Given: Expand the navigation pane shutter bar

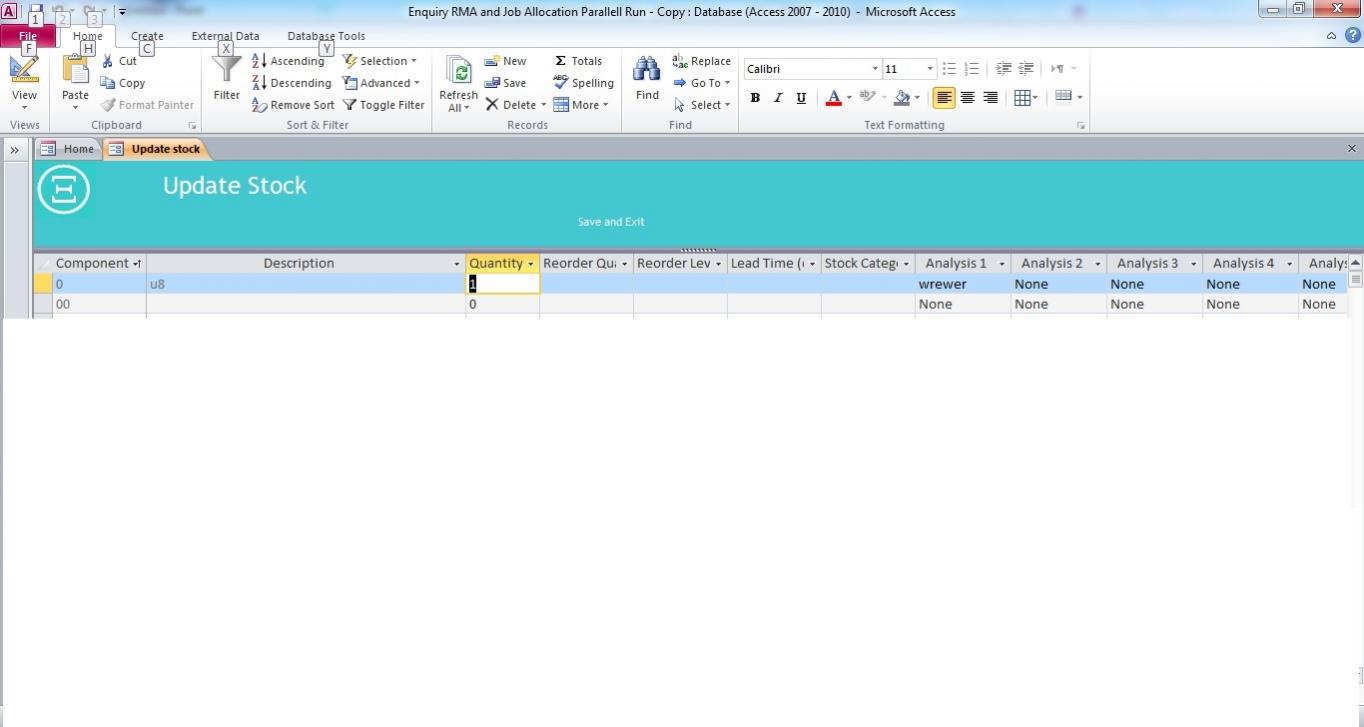Looking at the screenshot, I should coord(15,150).
